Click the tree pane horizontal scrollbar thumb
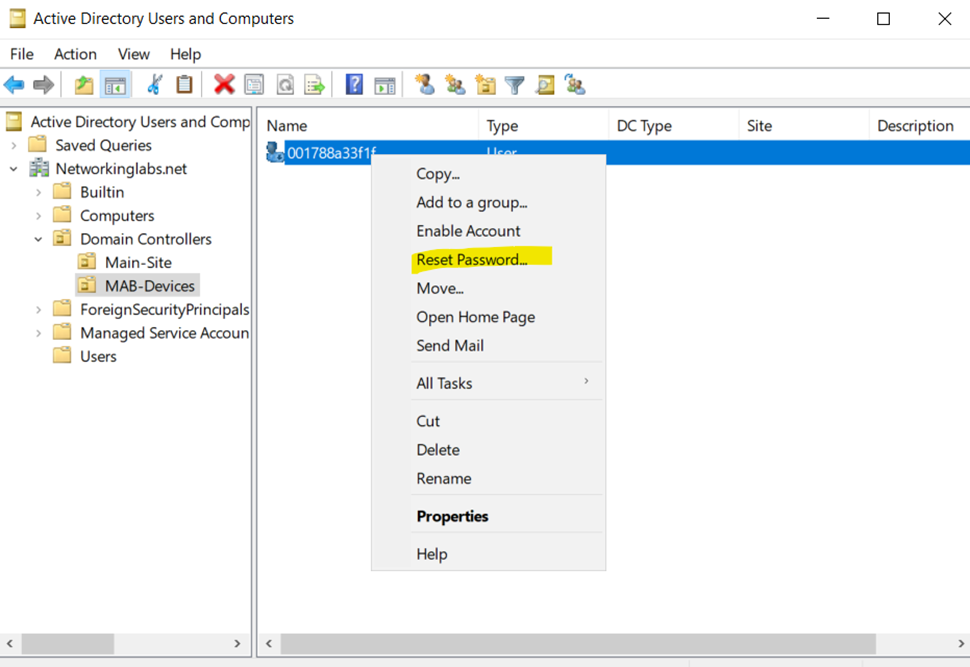Image resolution: width=970 pixels, height=667 pixels. [x=68, y=643]
